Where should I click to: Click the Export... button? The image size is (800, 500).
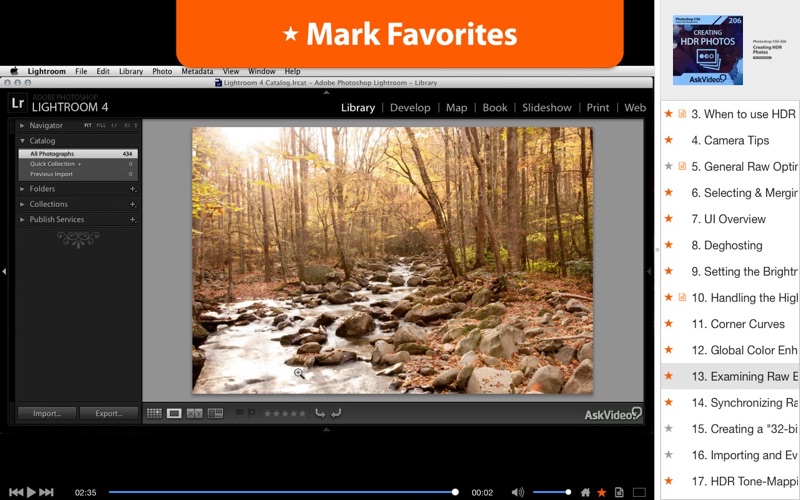(109, 413)
